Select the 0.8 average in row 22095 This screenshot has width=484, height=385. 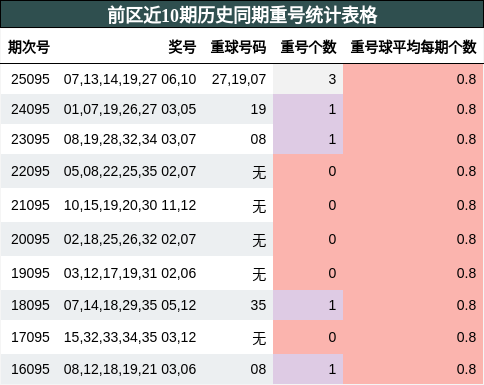click(466, 171)
